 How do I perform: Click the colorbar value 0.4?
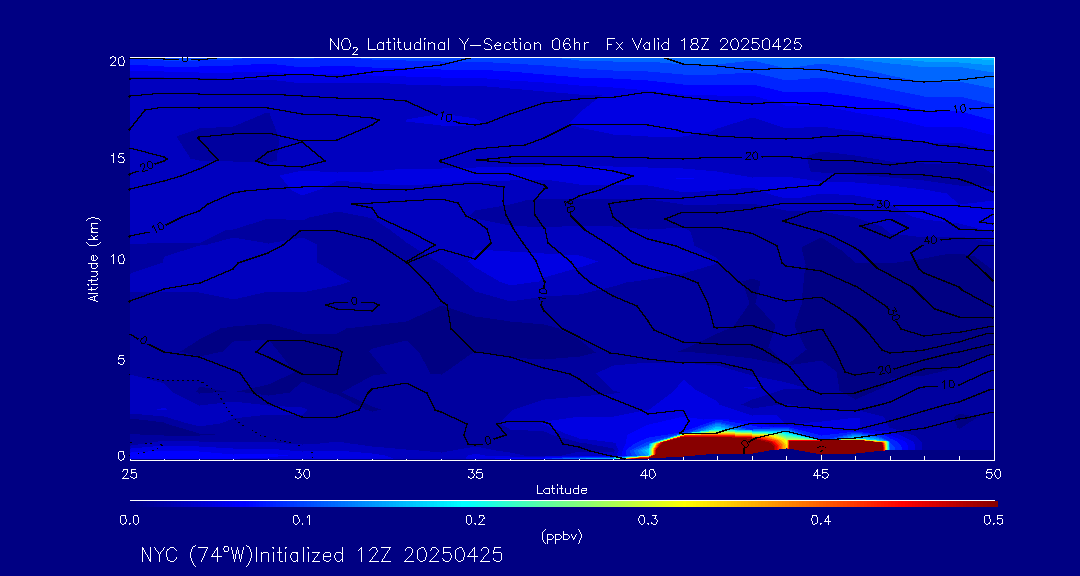coord(821,521)
